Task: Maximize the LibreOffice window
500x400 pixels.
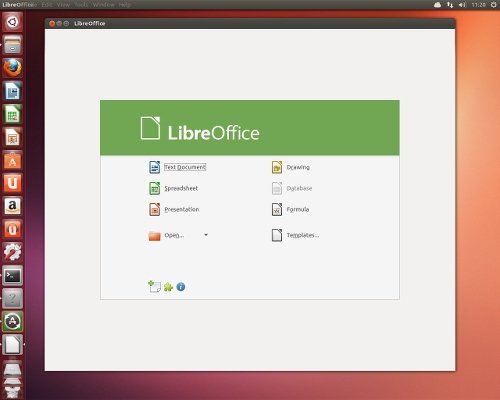Action: point(66,23)
